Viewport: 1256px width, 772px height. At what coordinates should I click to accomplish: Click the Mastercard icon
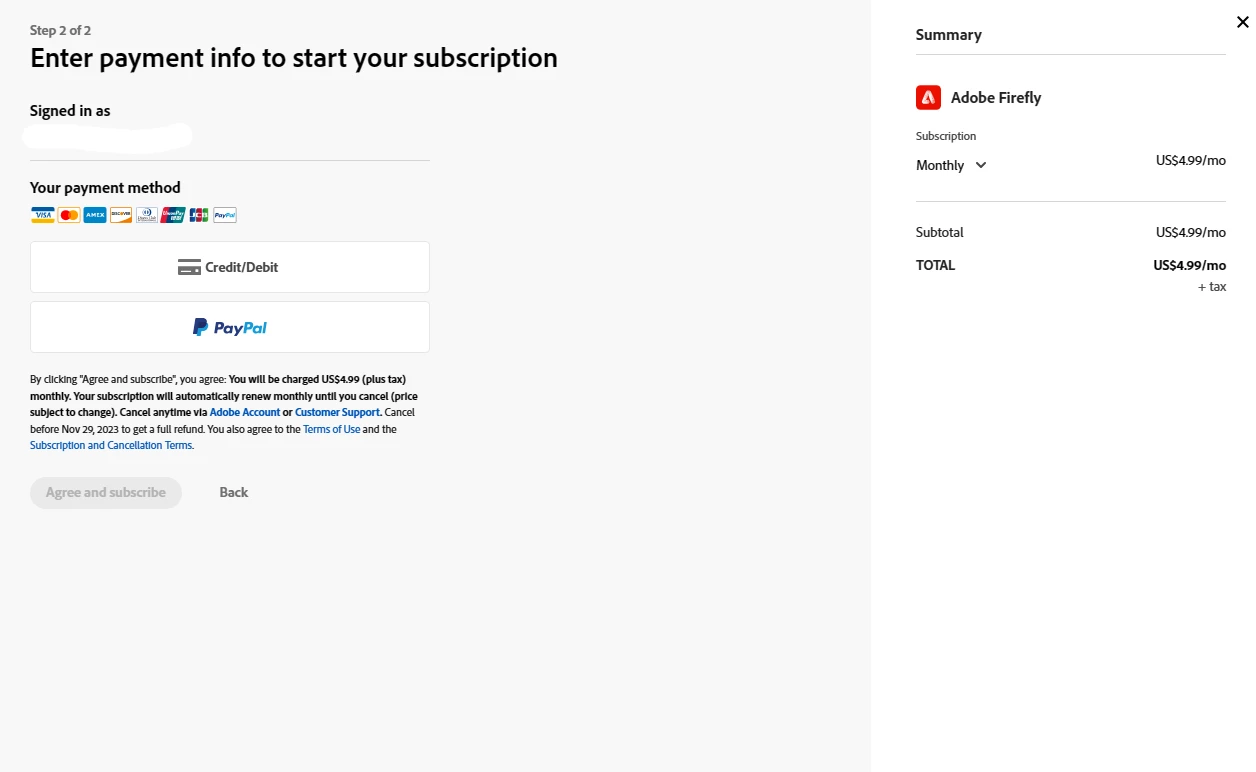point(68,215)
